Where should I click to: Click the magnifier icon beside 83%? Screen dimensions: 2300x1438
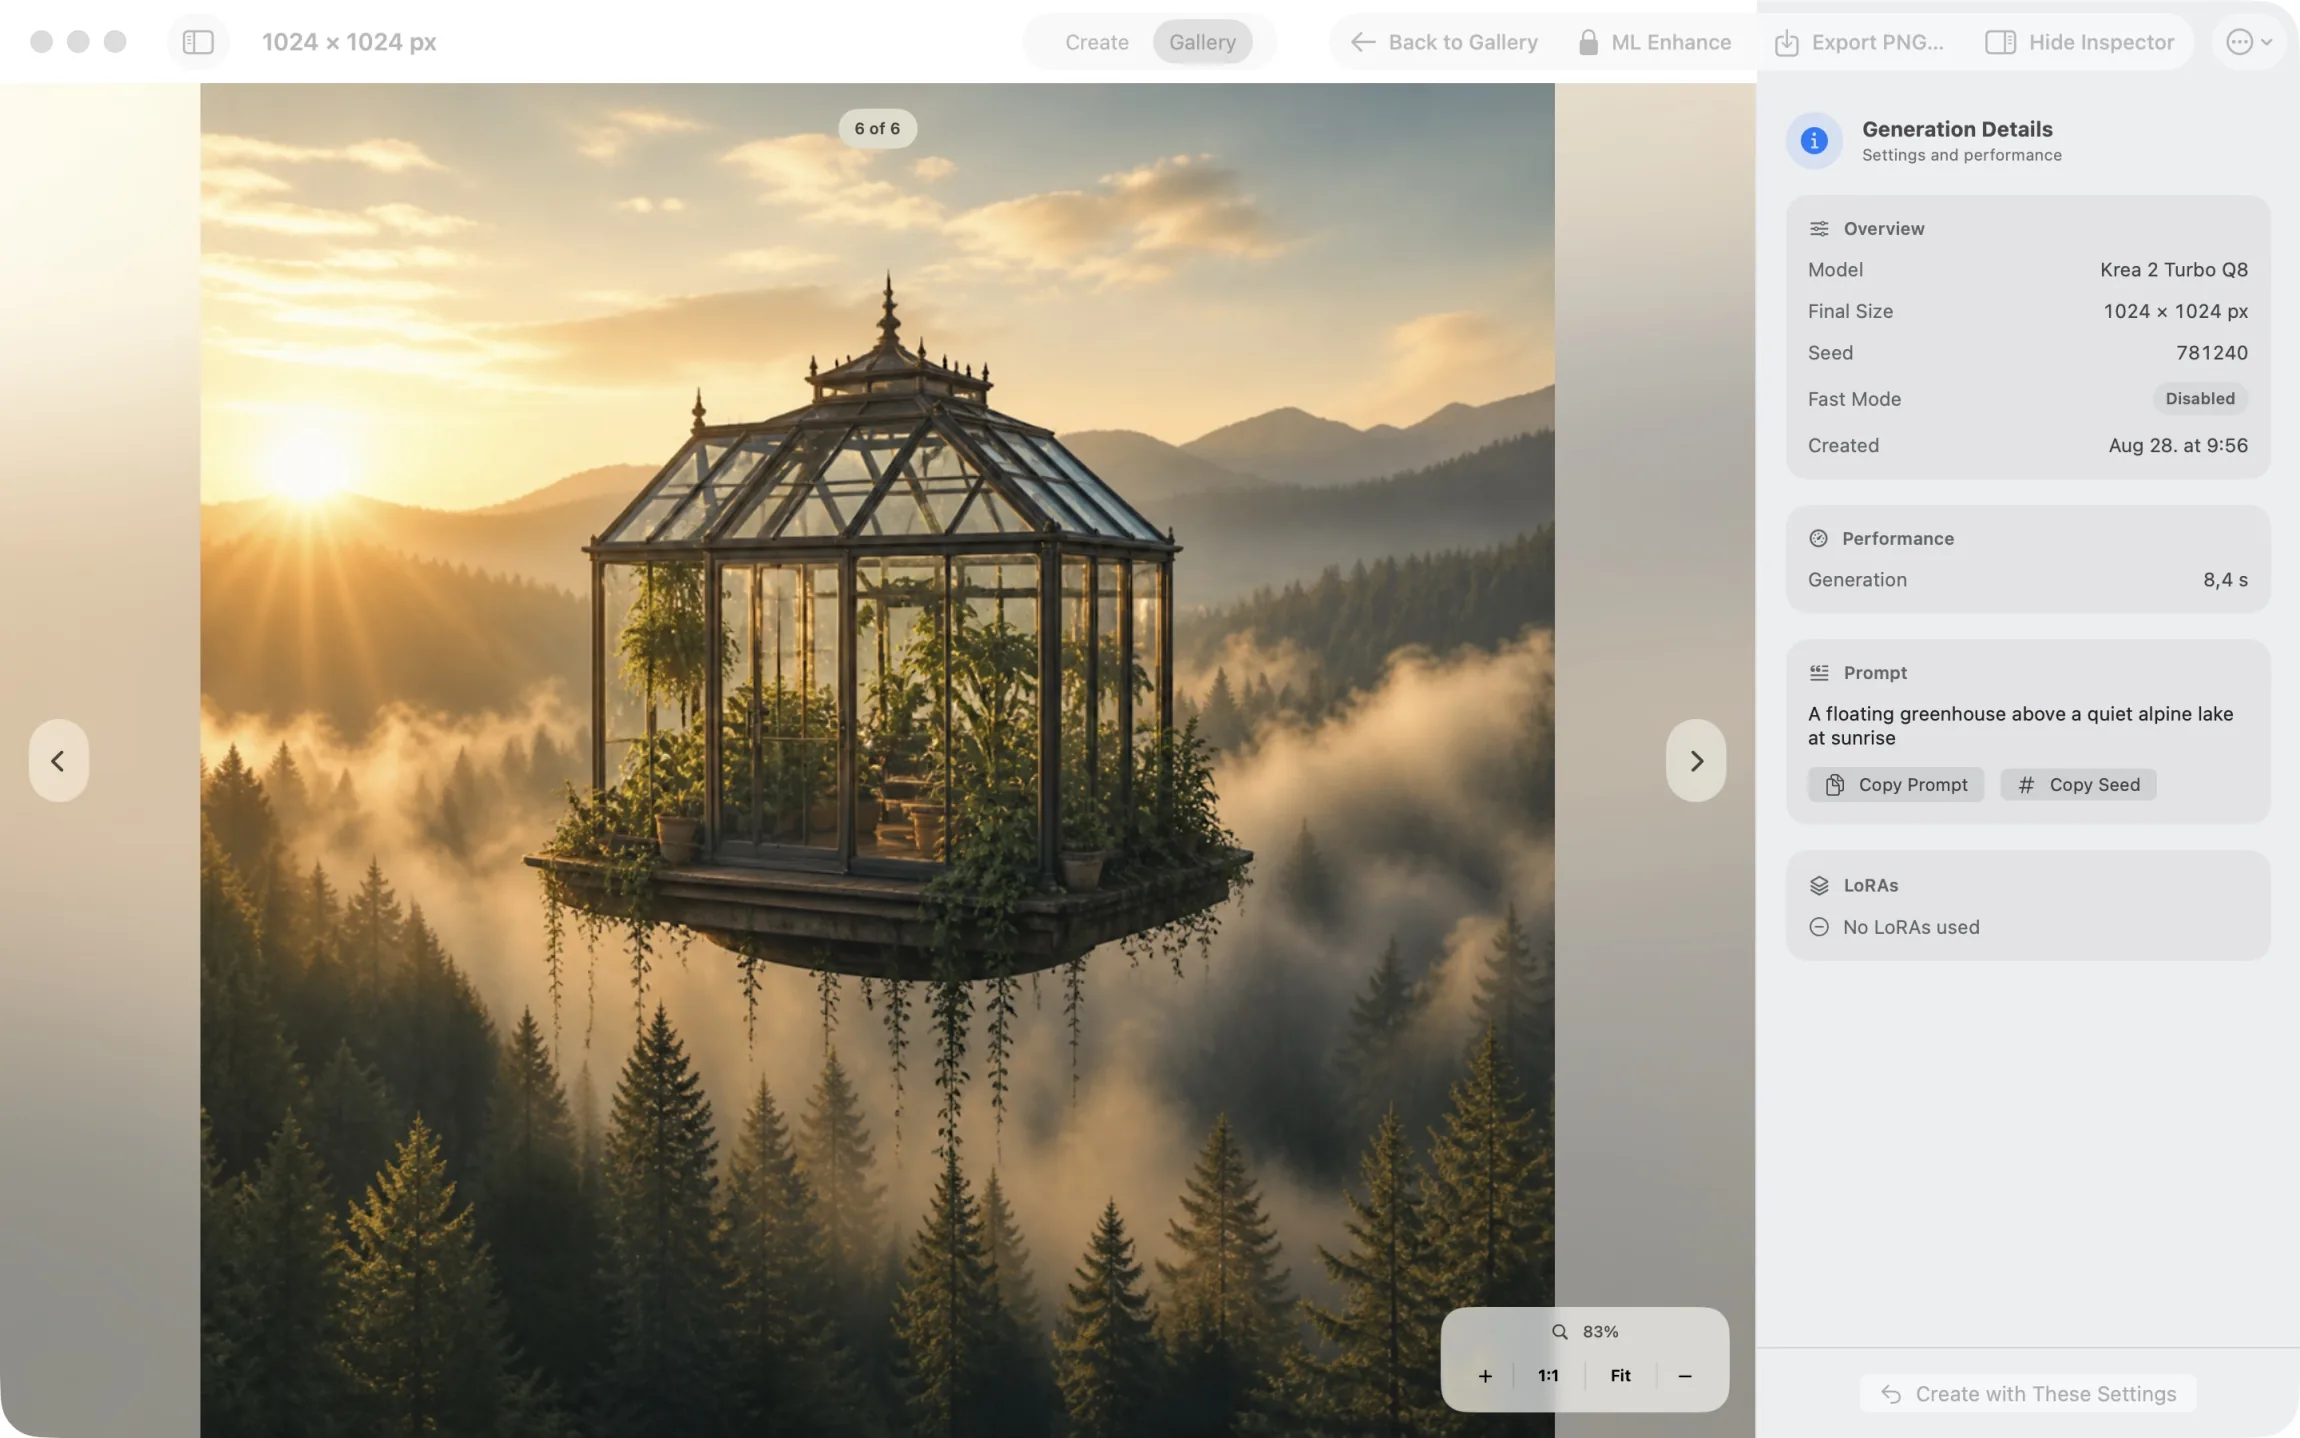tap(1559, 1332)
